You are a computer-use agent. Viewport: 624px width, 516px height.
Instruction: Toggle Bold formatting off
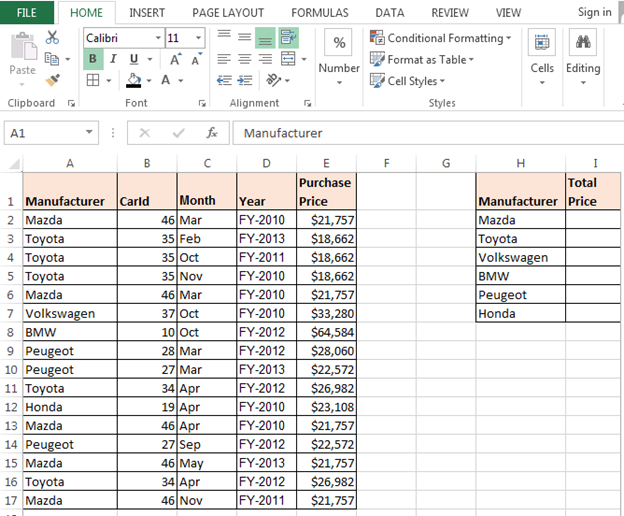[x=93, y=59]
